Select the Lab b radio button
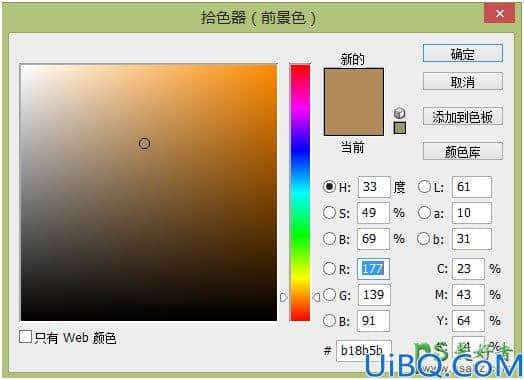The image size is (524, 380). (424, 238)
